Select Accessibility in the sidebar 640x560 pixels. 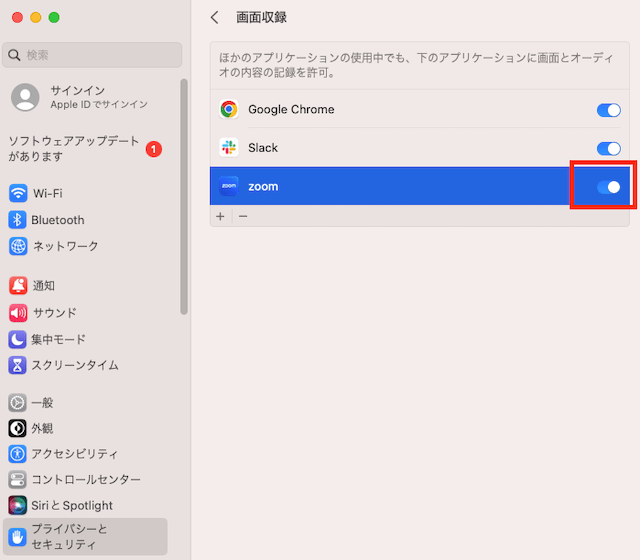pos(74,453)
